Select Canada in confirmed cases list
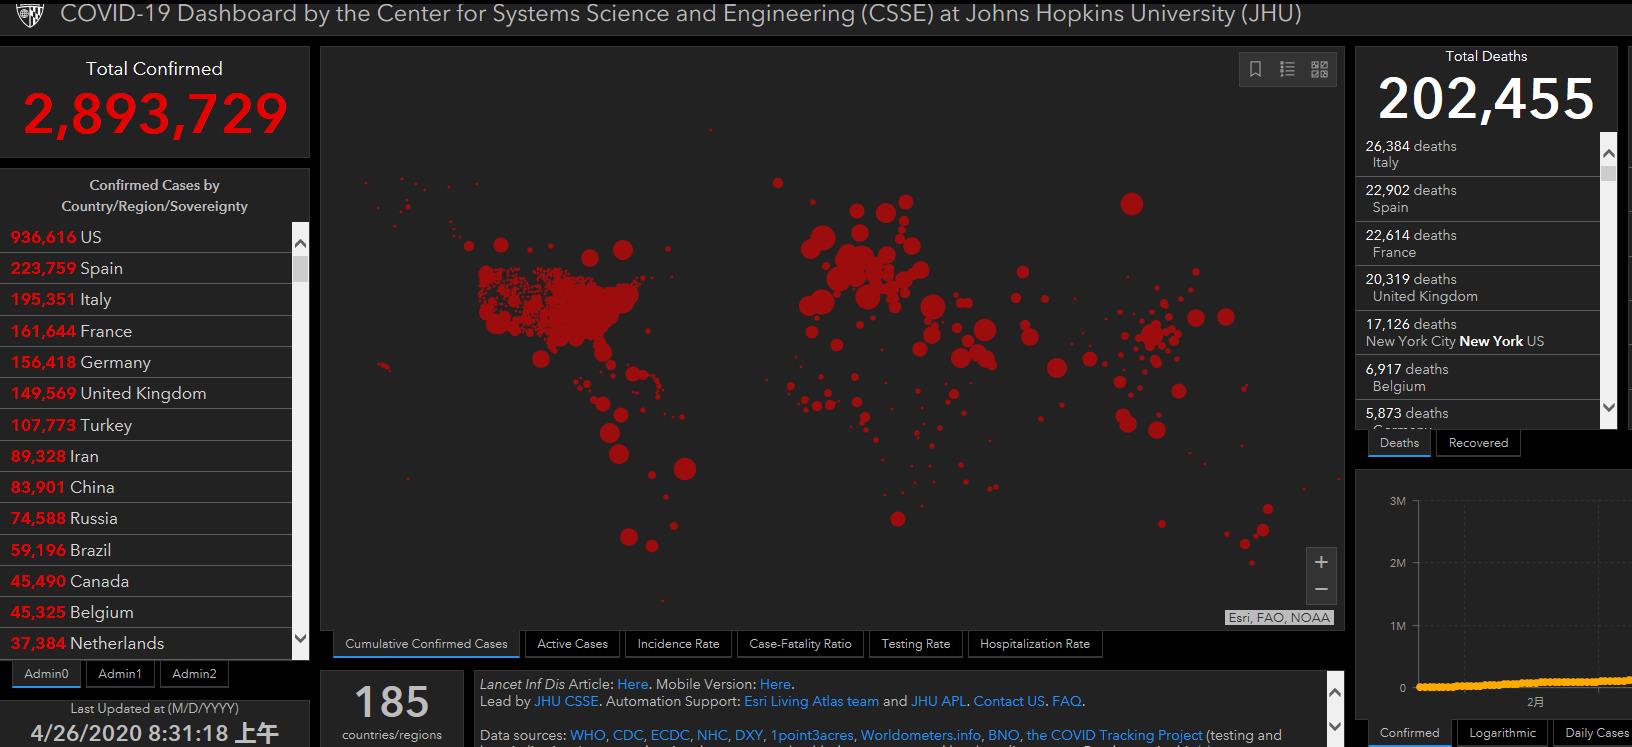This screenshot has height=747, width=1632. click(x=146, y=581)
